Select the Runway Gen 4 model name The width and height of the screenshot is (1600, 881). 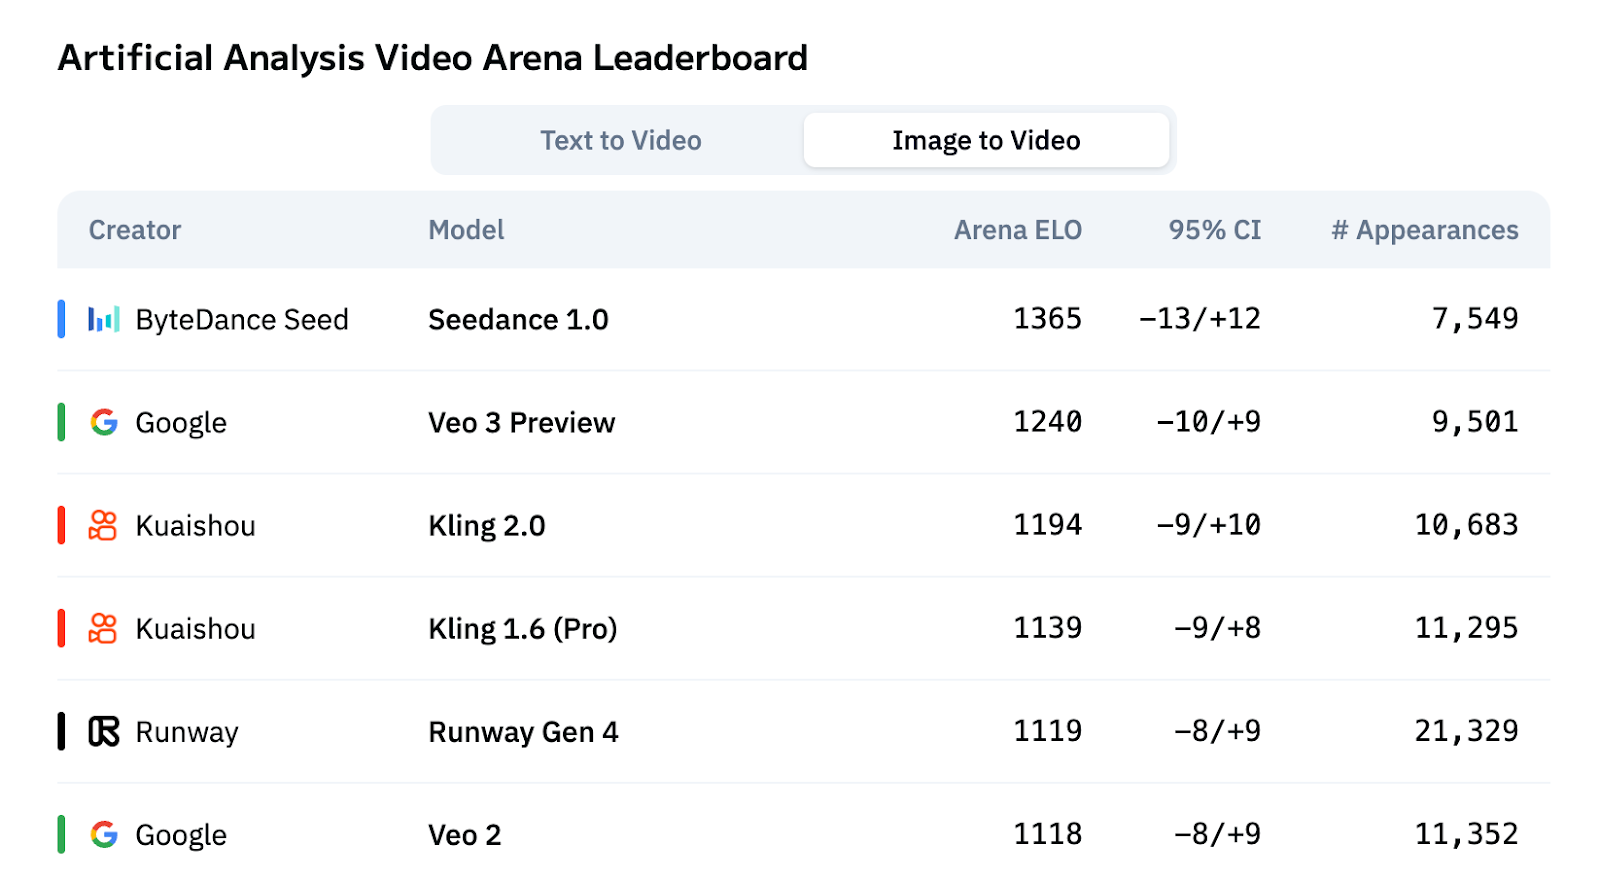coord(523,732)
